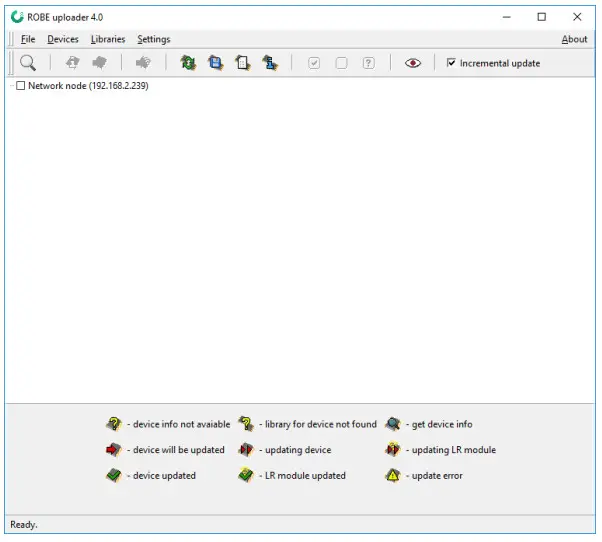Click the grayed-out icon between the toolbar separators
This screenshot has height=542, width=602.
(x=143, y=63)
